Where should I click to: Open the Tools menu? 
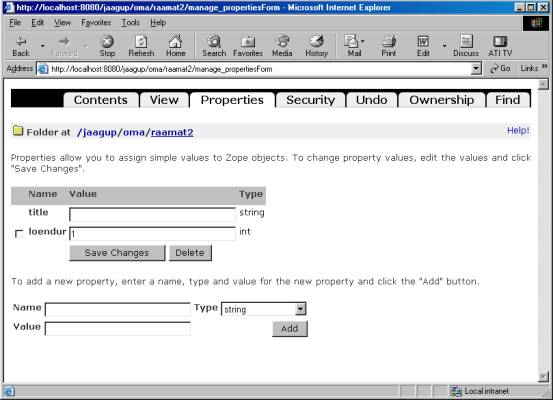(130, 23)
